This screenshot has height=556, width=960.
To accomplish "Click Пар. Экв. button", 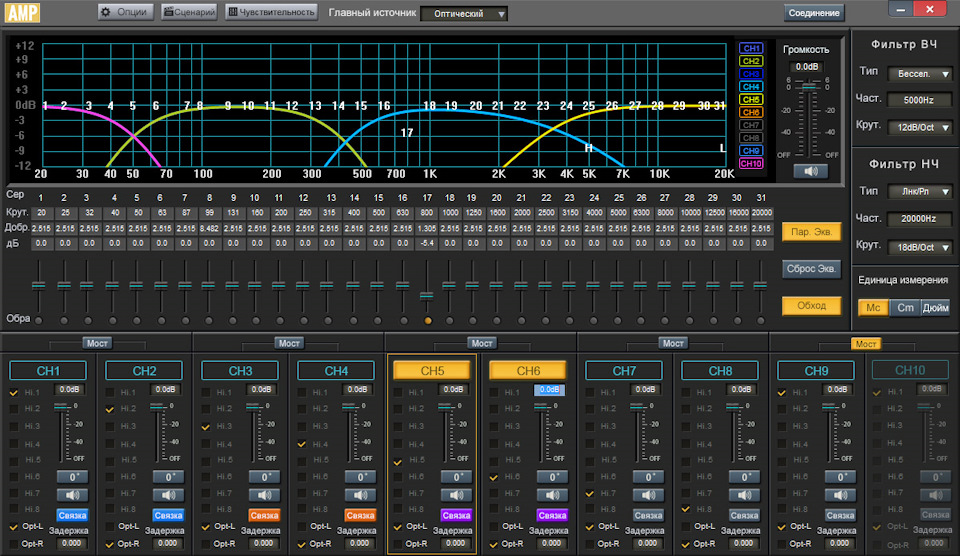I will 811,232.
